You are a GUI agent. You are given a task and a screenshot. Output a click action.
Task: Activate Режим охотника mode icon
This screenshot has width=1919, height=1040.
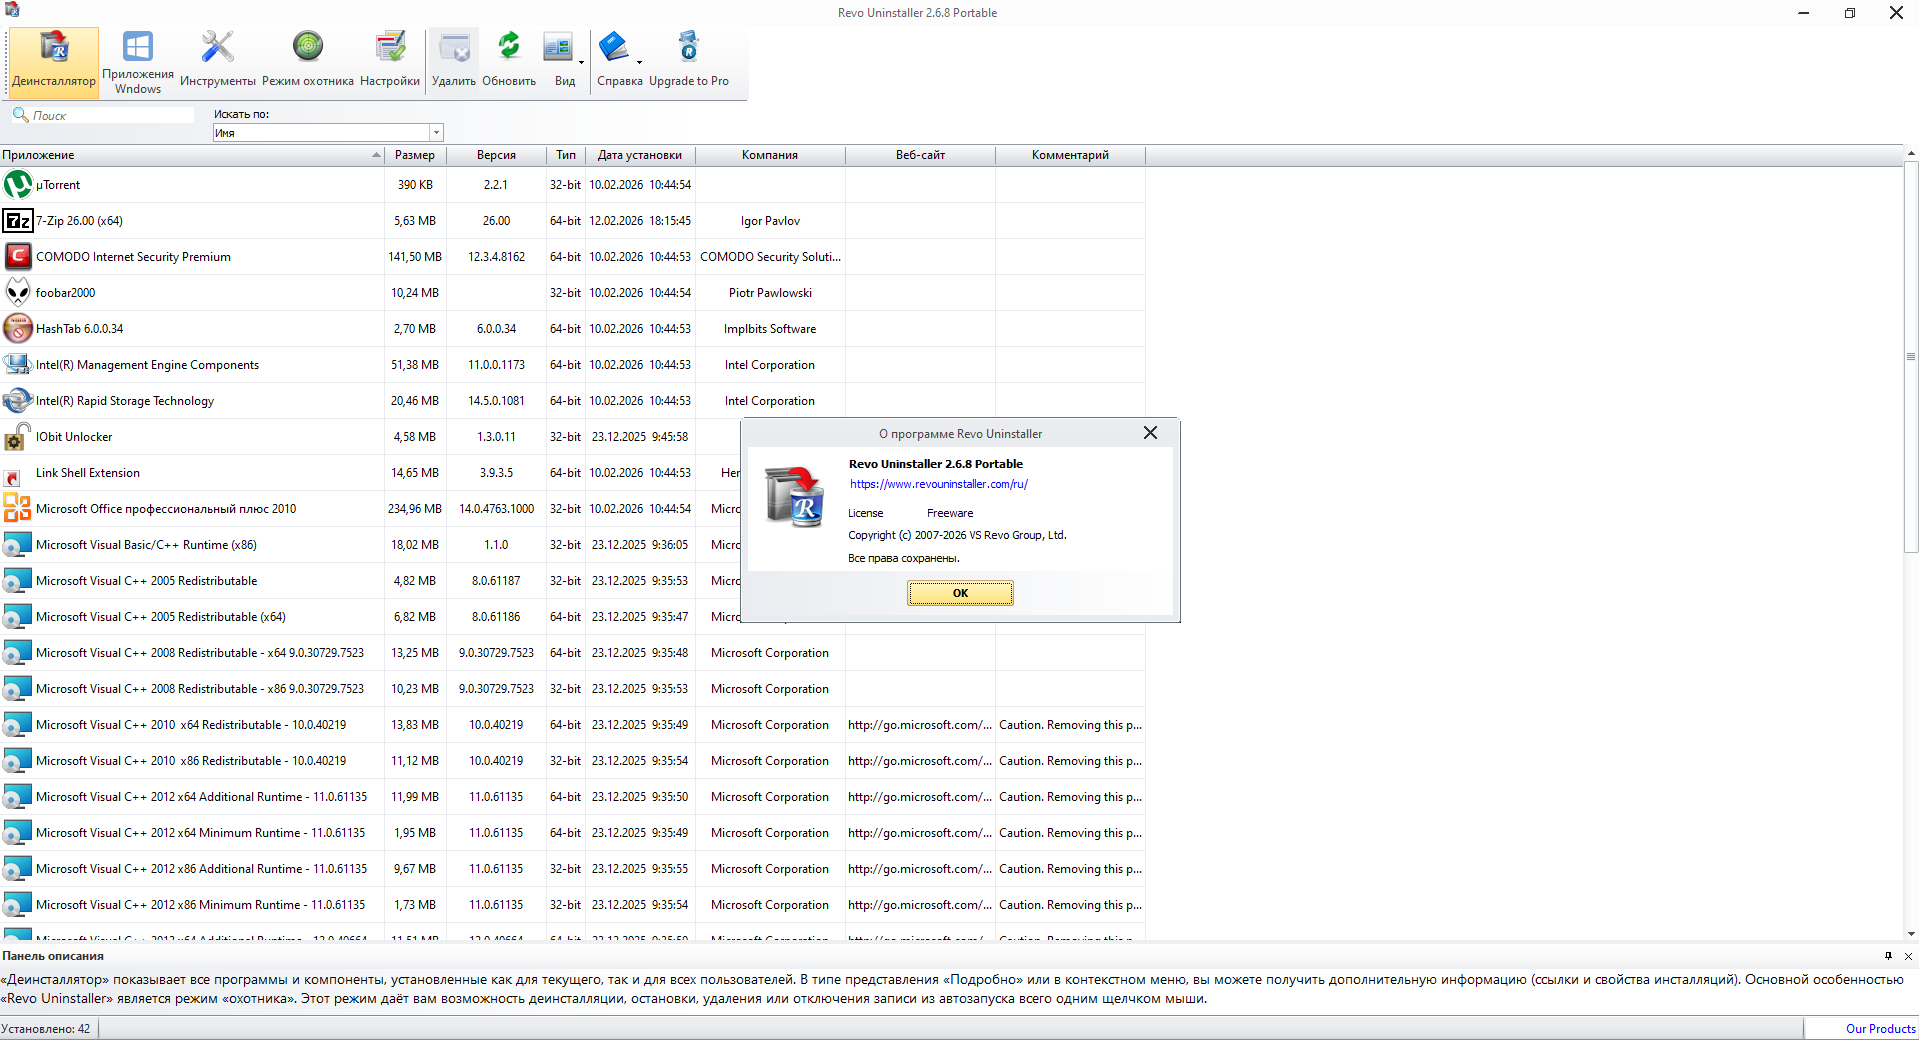pos(307,60)
